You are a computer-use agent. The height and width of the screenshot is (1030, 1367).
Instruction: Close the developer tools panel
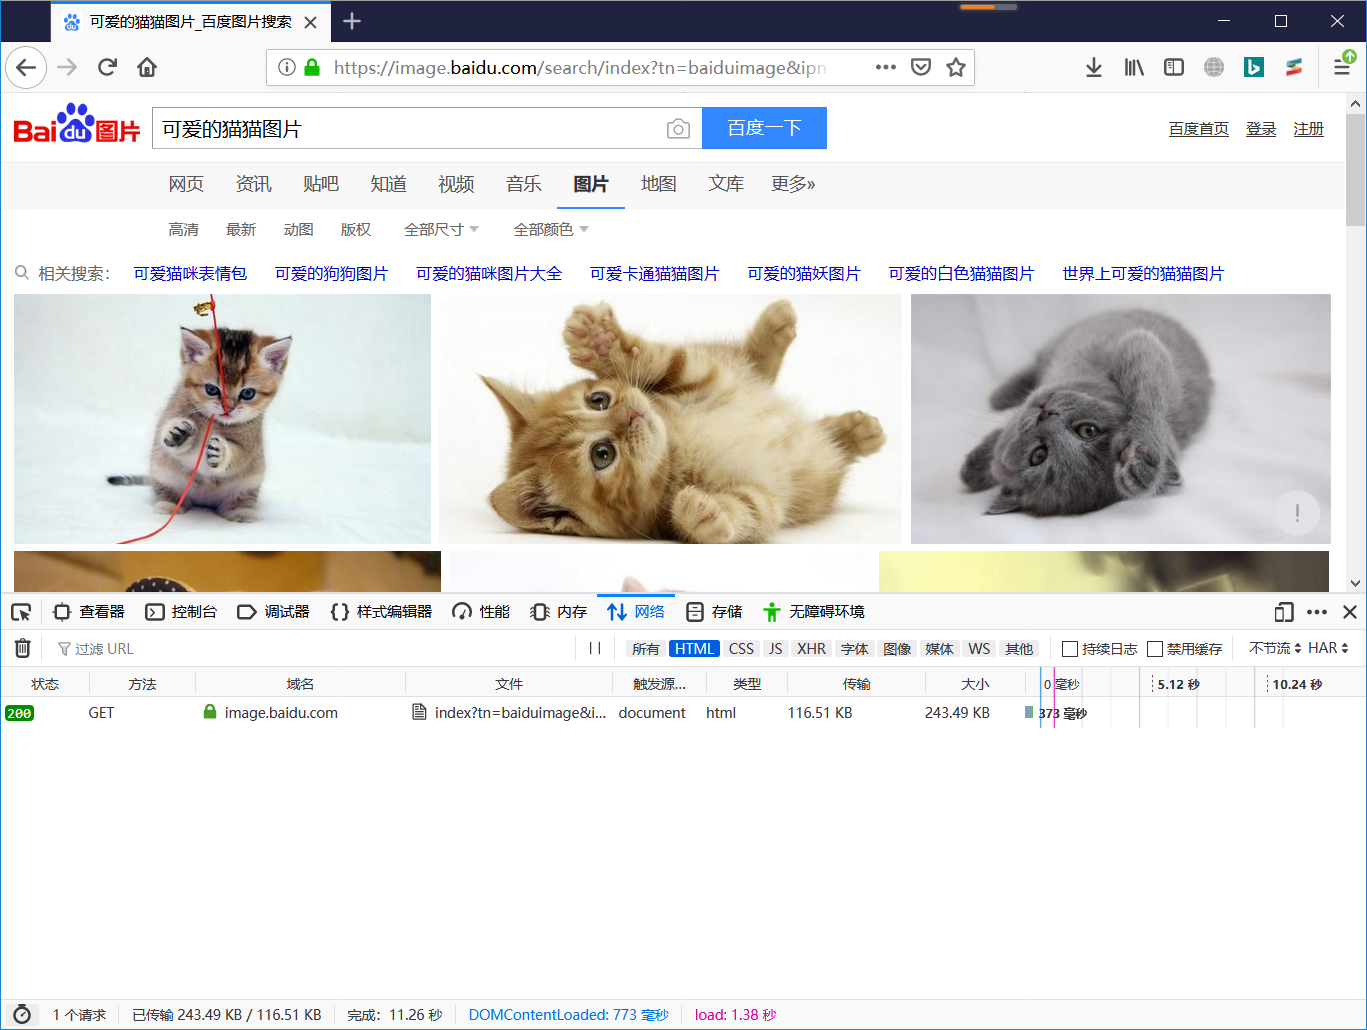(1350, 612)
